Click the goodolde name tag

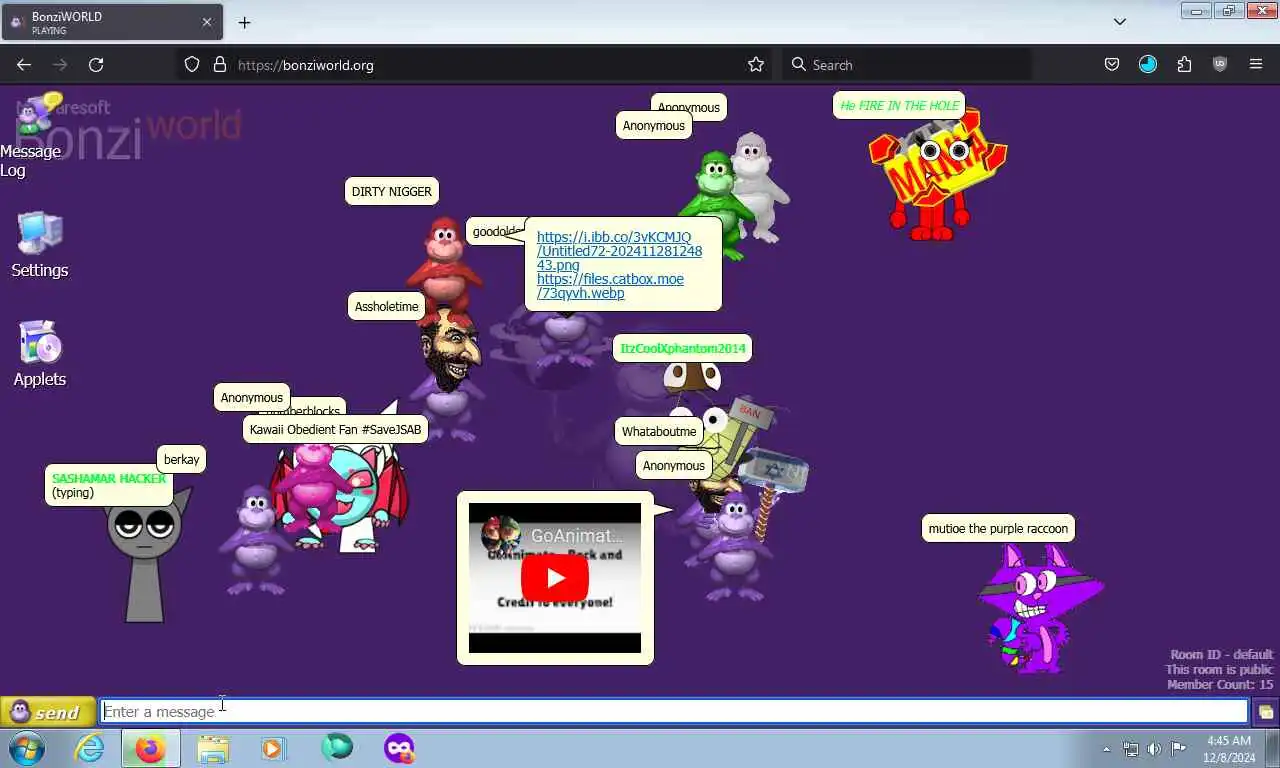click(x=495, y=232)
